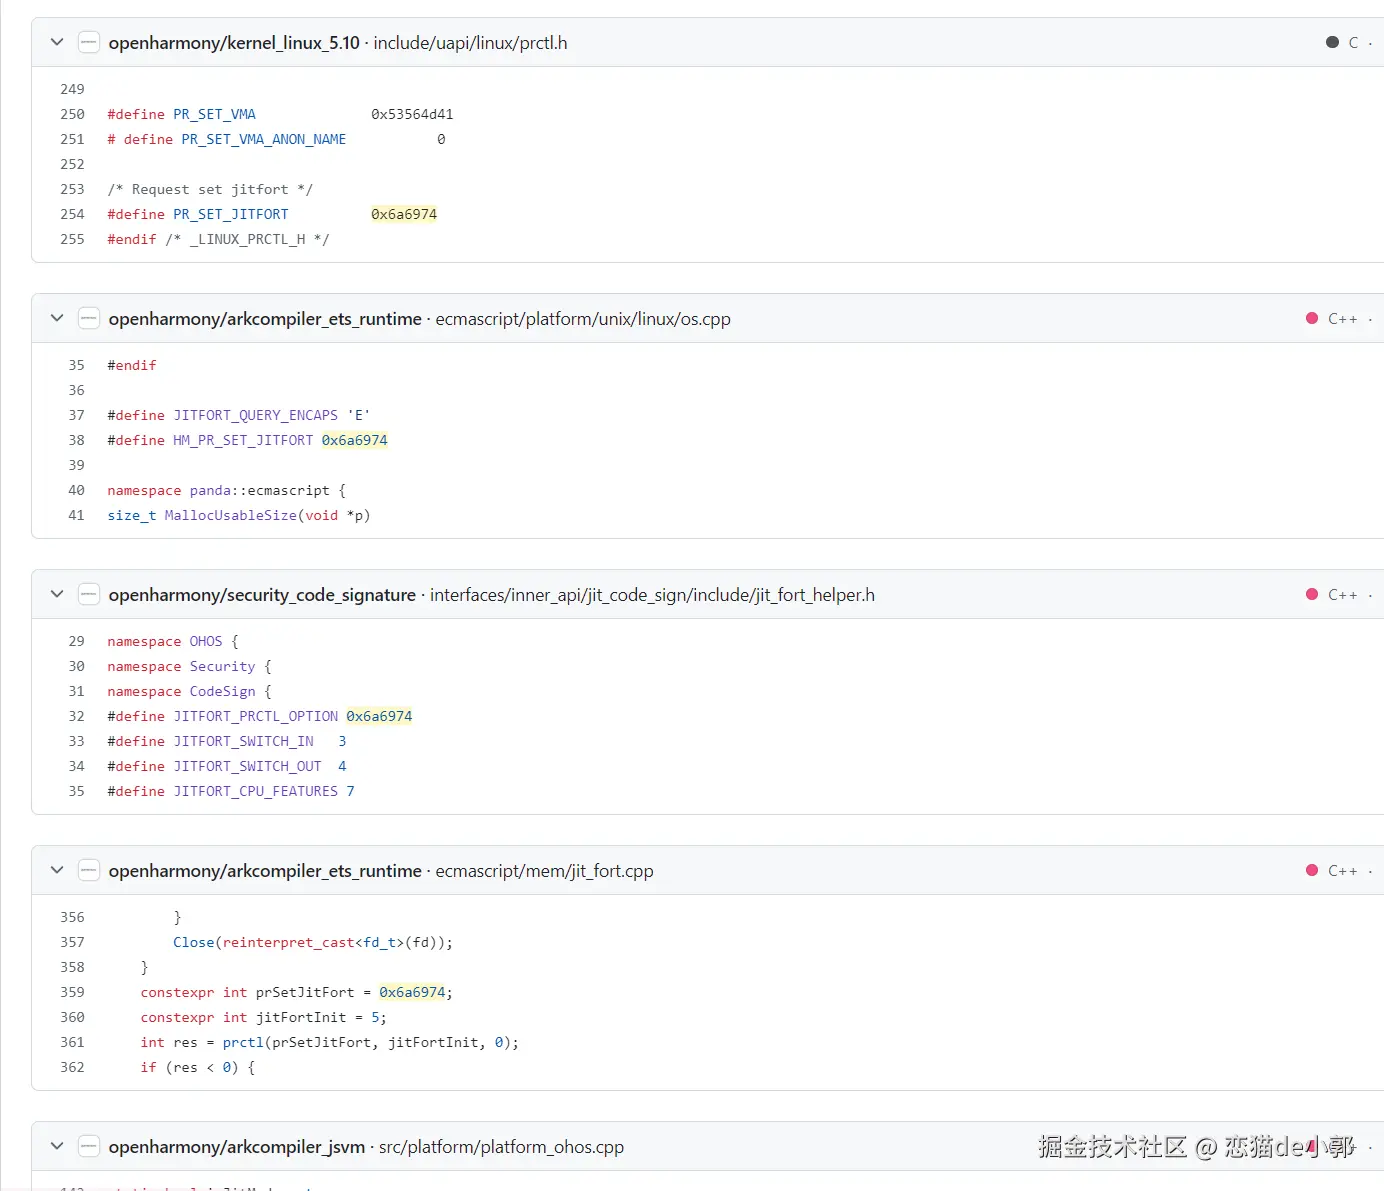Click the square icon beside the jit_fort.cpp result
This screenshot has height=1191, width=1384.
click(x=89, y=870)
